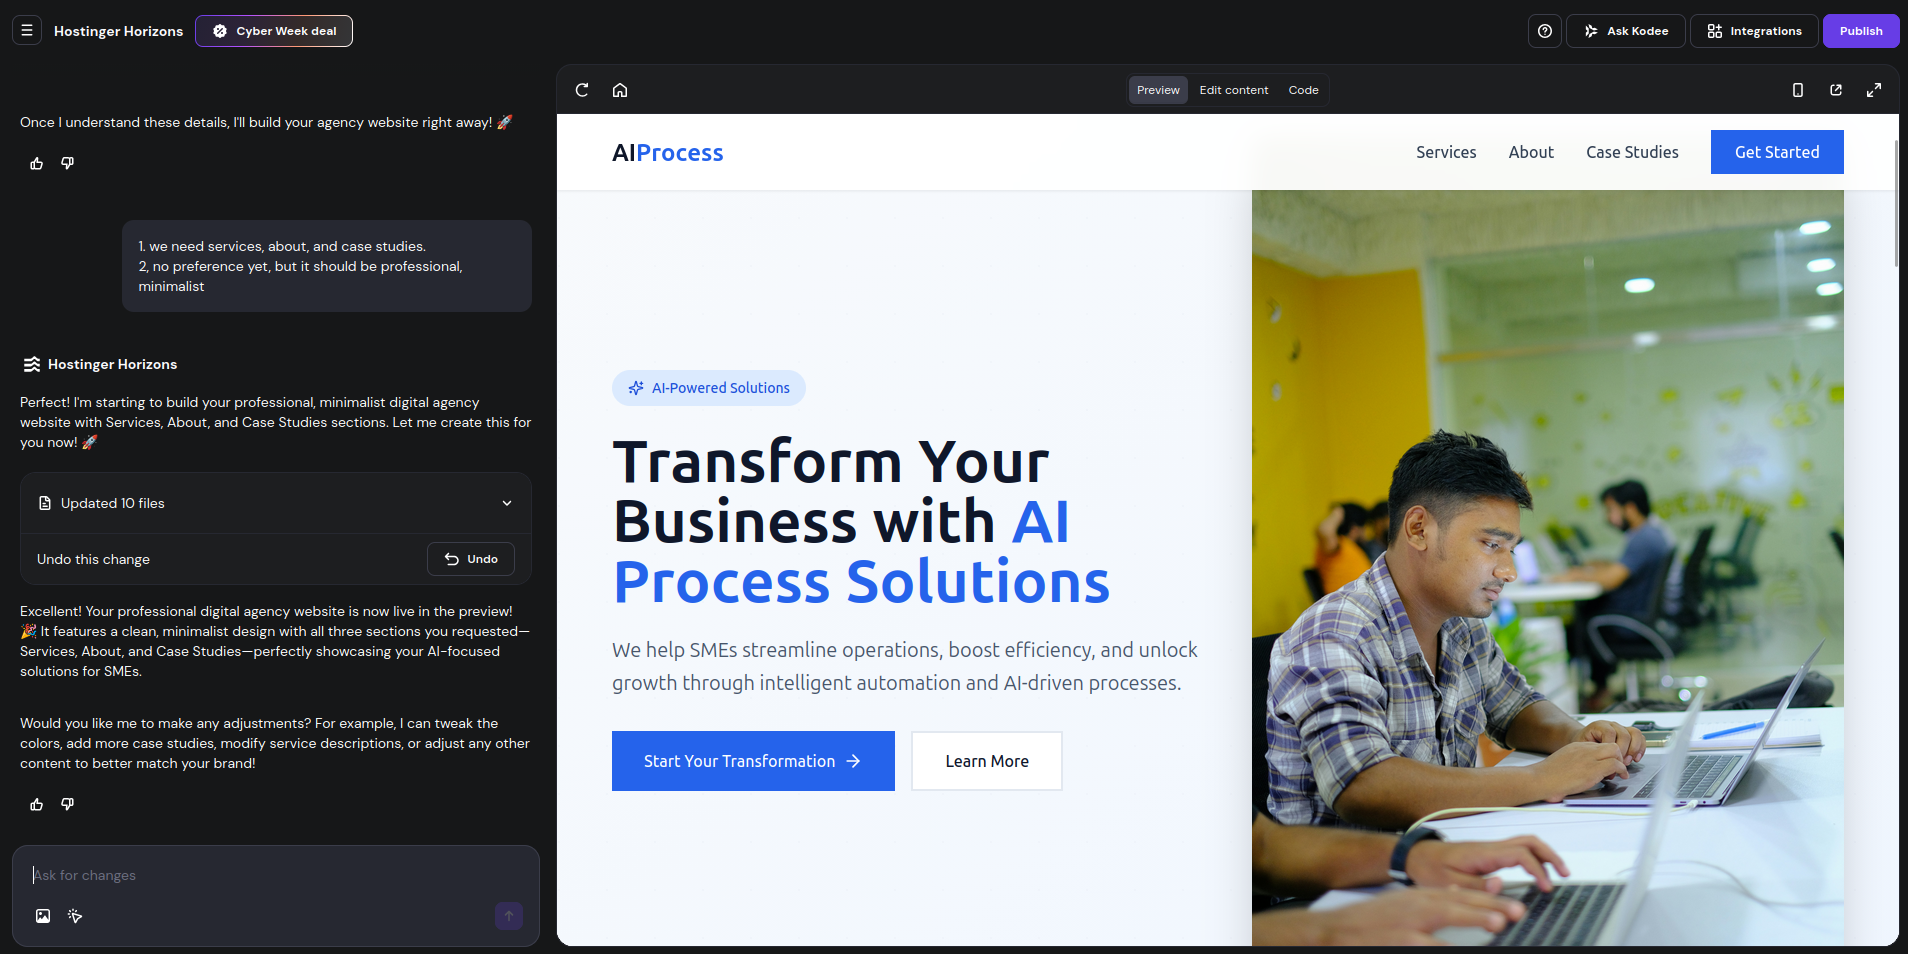
Task: Select the element picker tool
Action: (74, 916)
